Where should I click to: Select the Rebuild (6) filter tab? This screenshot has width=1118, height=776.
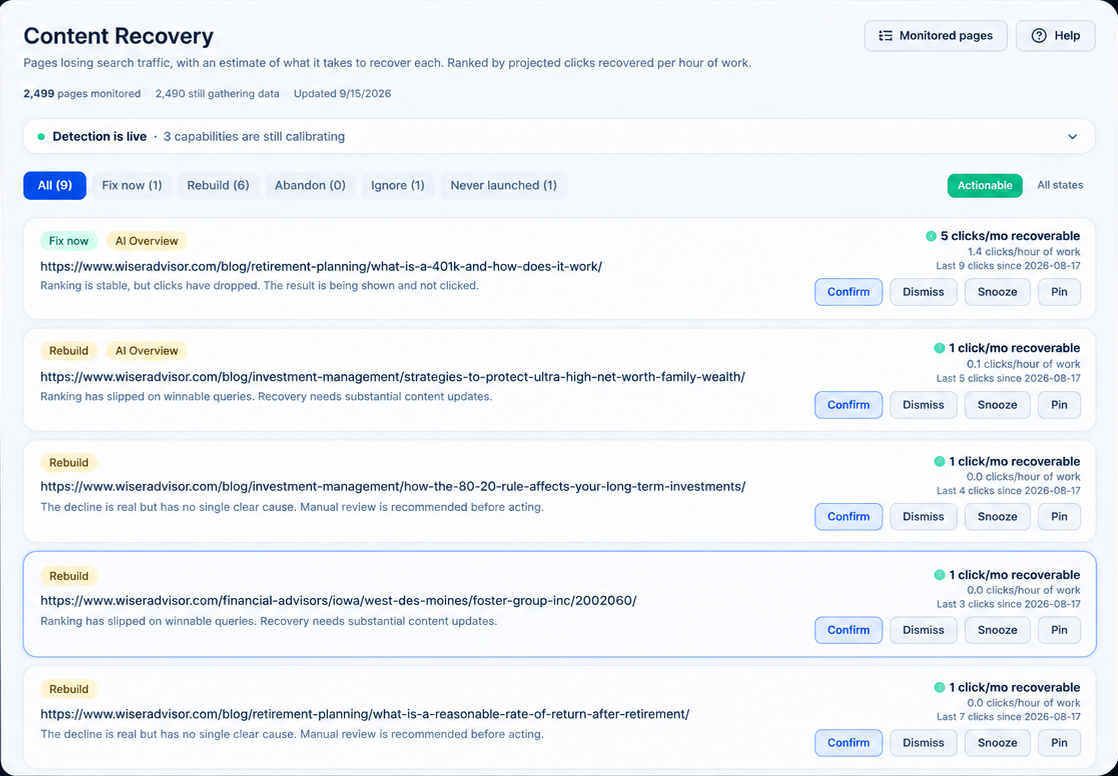click(218, 185)
